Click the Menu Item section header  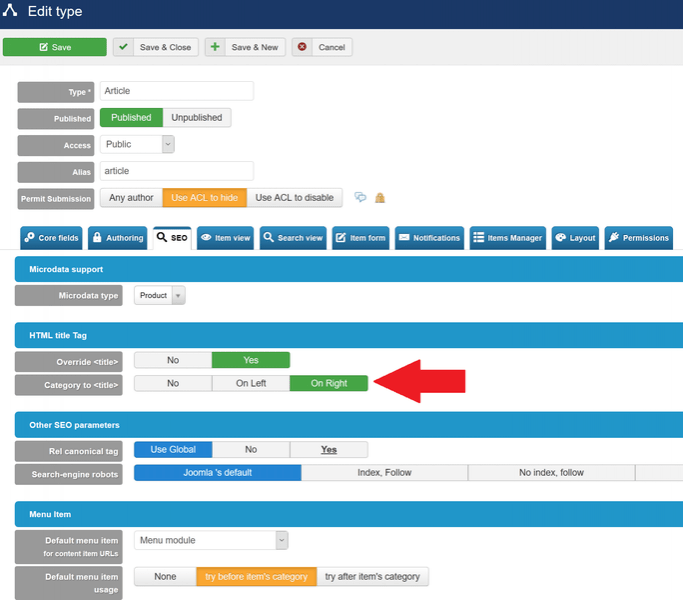[349, 515]
